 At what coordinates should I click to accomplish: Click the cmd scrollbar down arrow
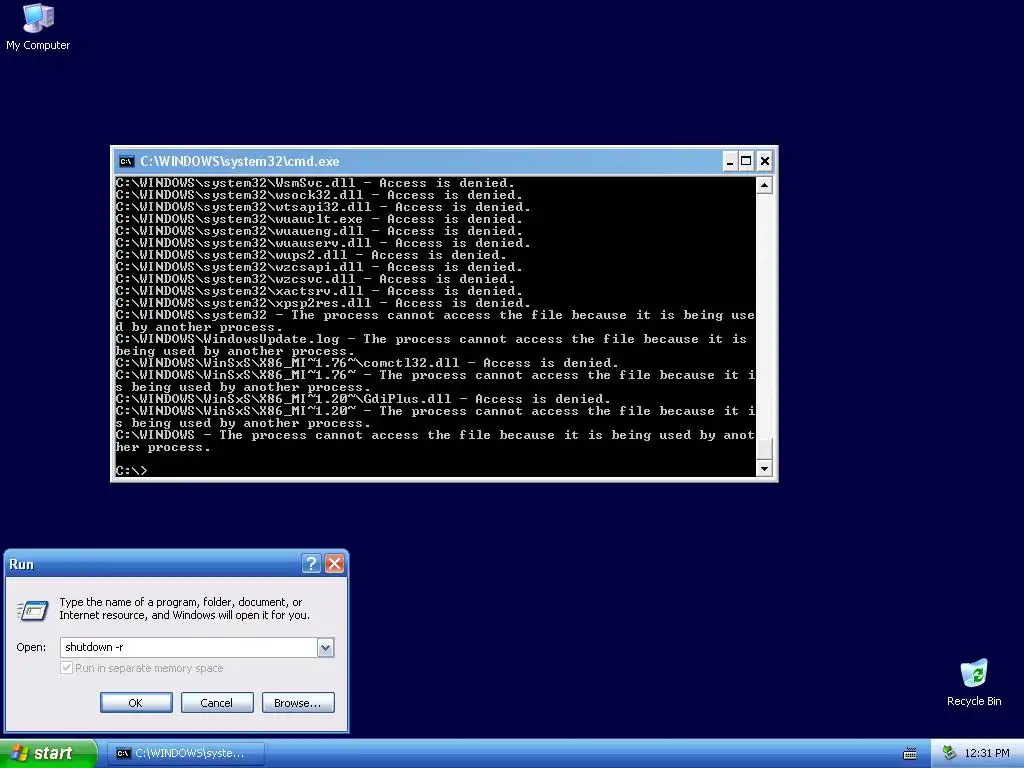(x=764, y=468)
